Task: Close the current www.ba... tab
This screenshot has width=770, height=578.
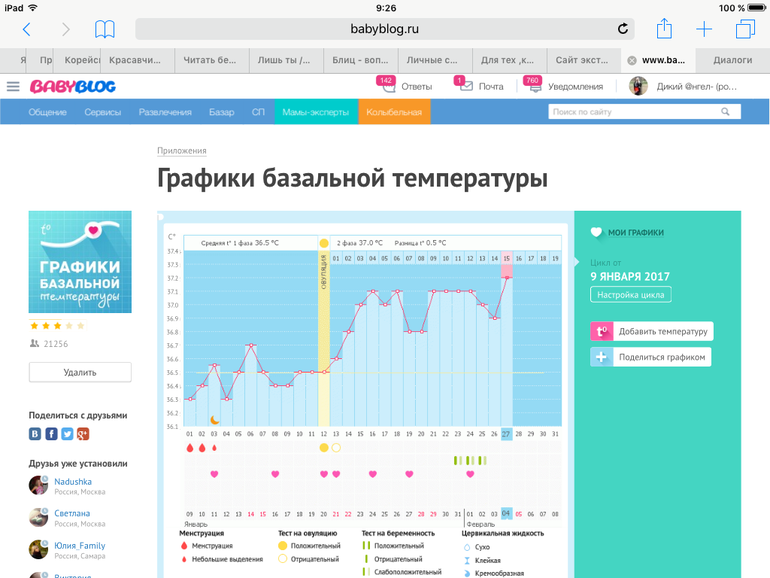Action: [631, 60]
